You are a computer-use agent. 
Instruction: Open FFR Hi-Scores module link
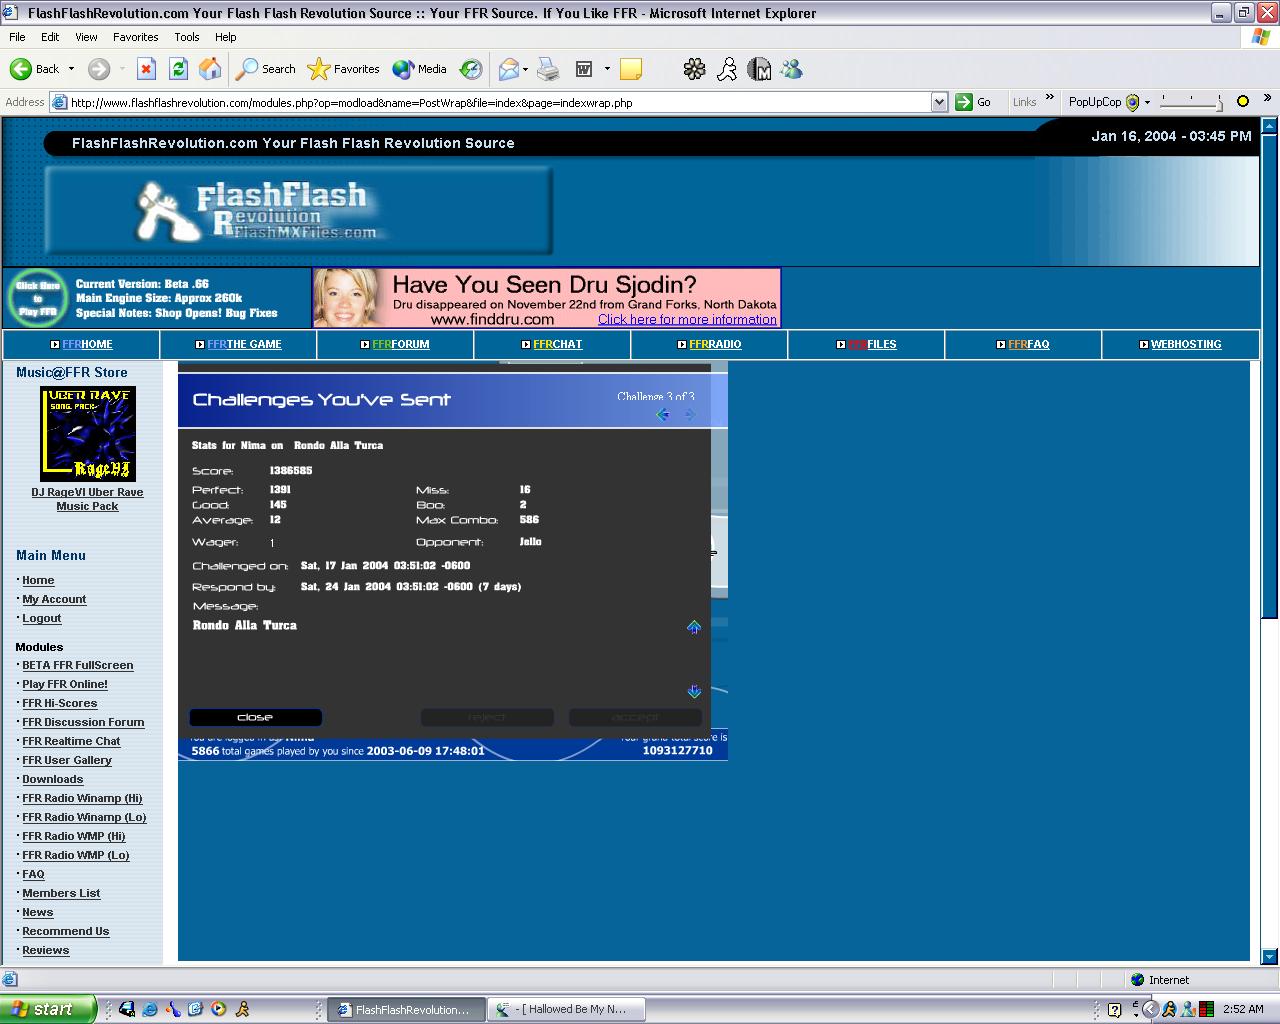tap(60, 703)
